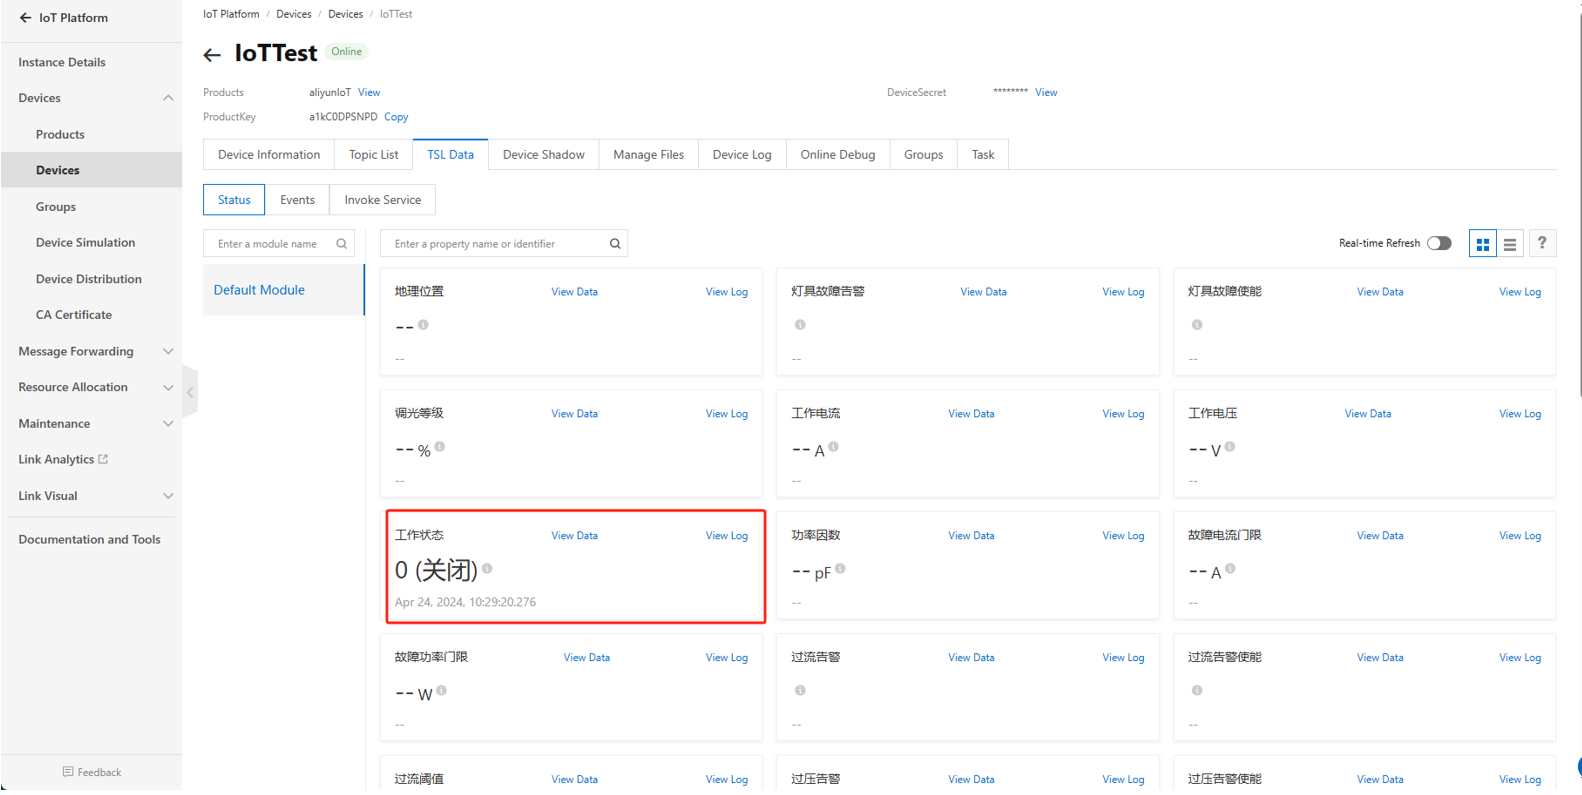This screenshot has width=1582, height=795.
Task: Open the Device Shadow tab
Action: (543, 155)
